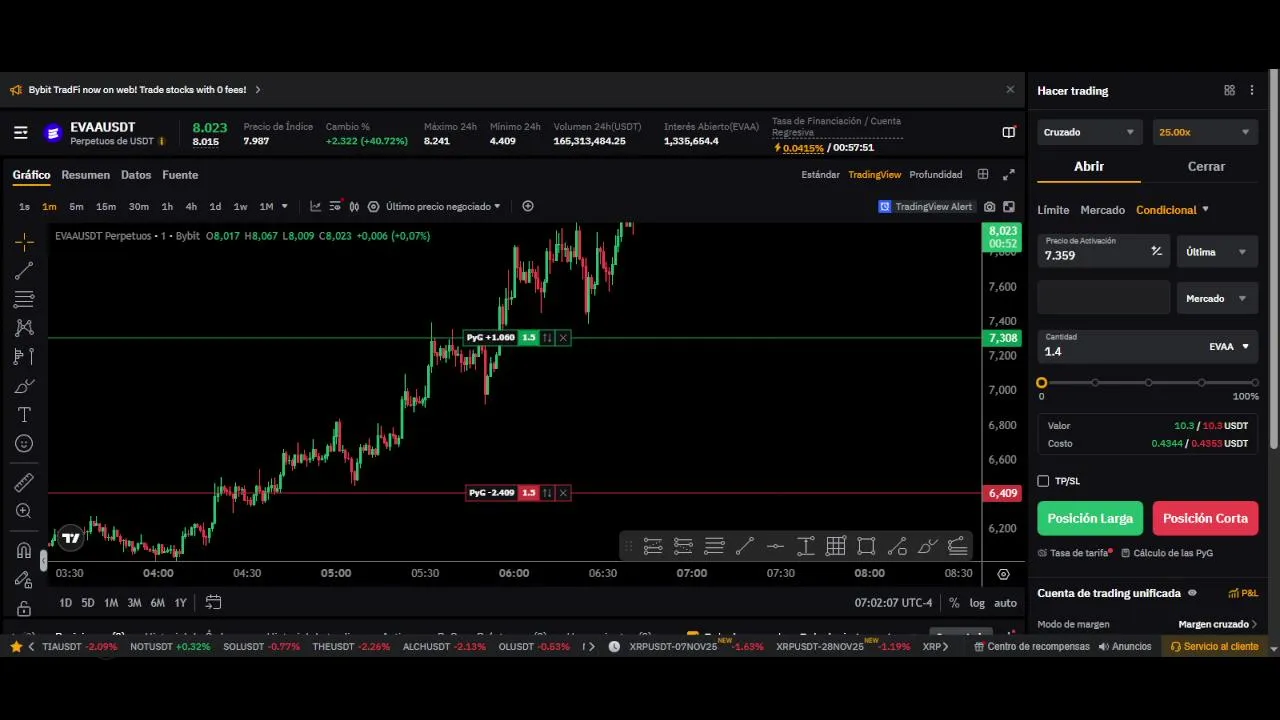Click the add circle plus icon in chart toolbar
The height and width of the screenshot is (720, 1280).
(528, 206)
